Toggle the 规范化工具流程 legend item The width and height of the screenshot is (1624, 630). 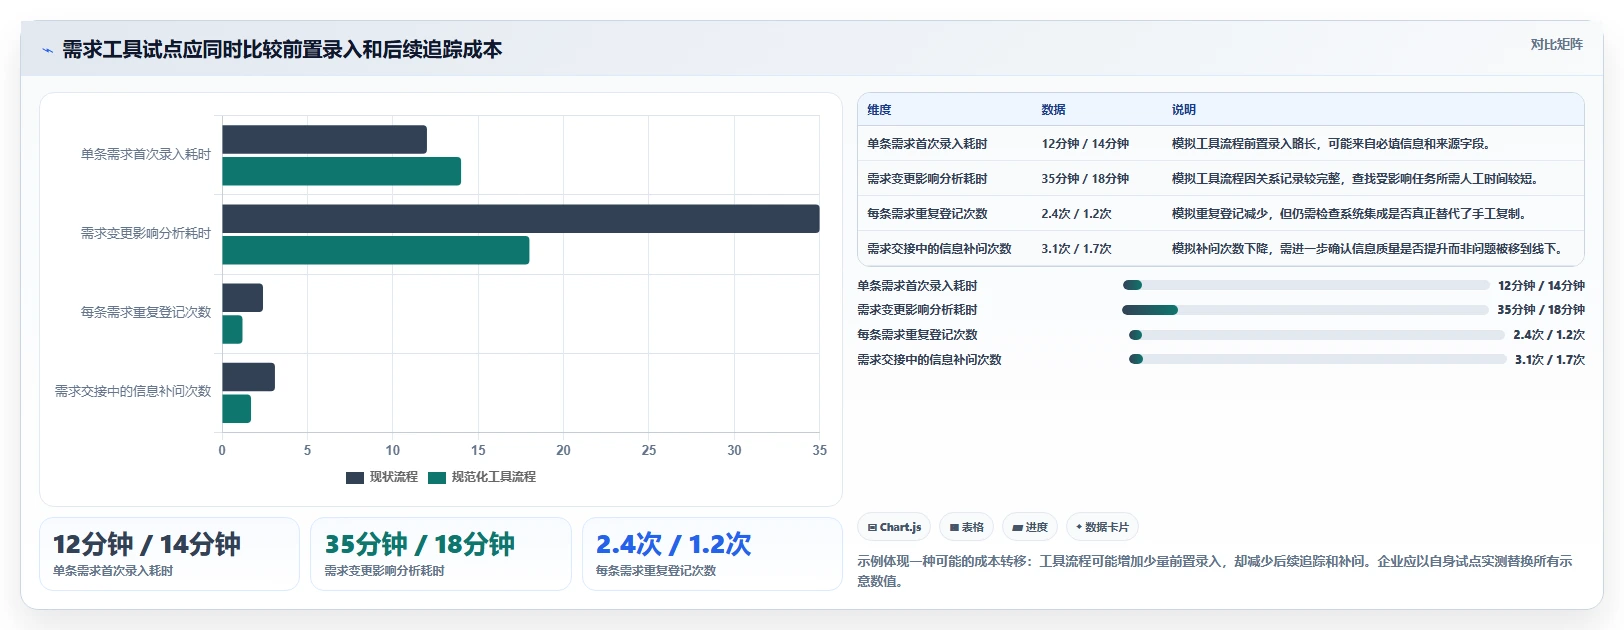tap(482, 477)
